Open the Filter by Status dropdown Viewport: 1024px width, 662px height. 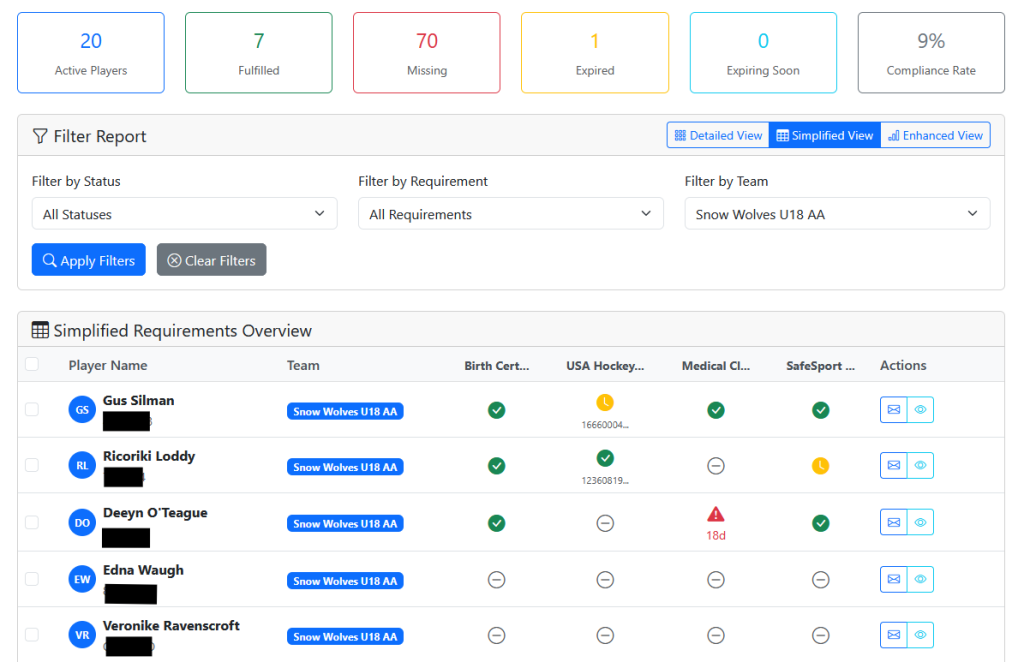coord(184,214)
